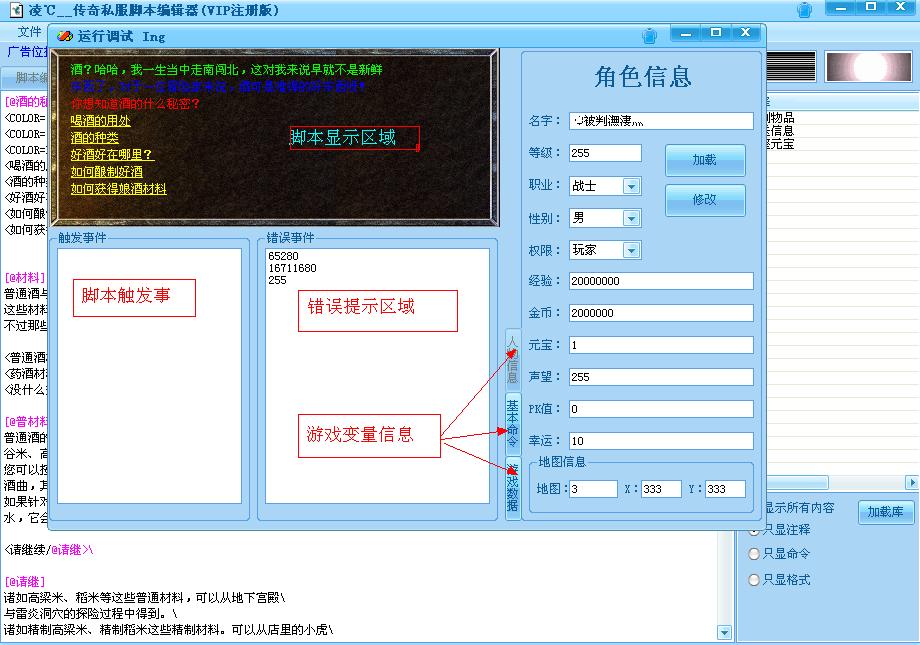The height and width of the screenshot is (645, 920).
Task: Switch to the 游戏数据 vertical tab
Action: (x=512, y=487)
